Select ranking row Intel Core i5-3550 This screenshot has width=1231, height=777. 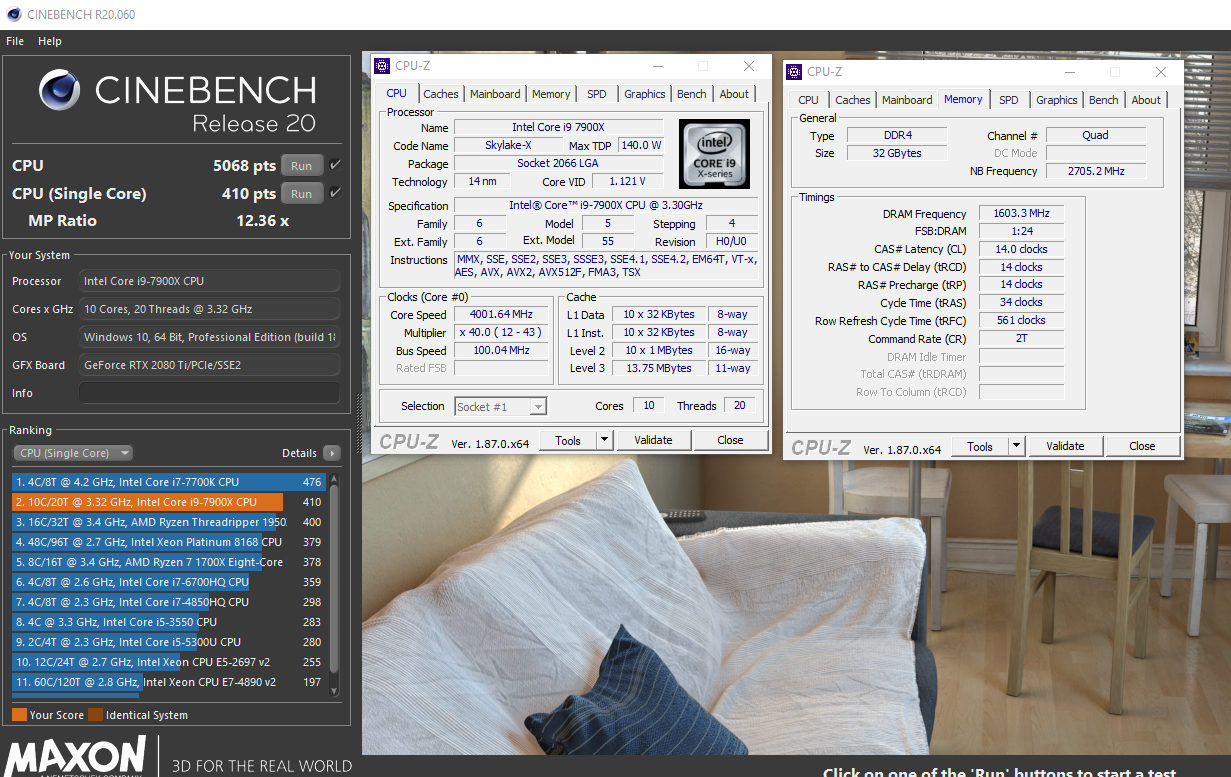[x=169, y=622]
